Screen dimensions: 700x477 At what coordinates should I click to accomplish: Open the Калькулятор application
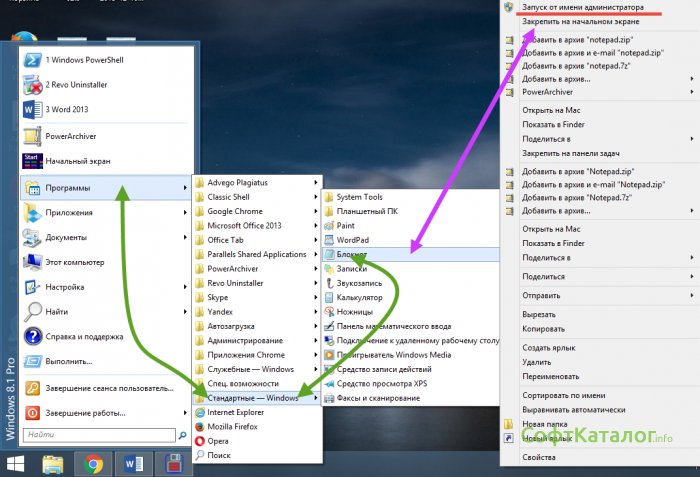(x=360, y=298)
